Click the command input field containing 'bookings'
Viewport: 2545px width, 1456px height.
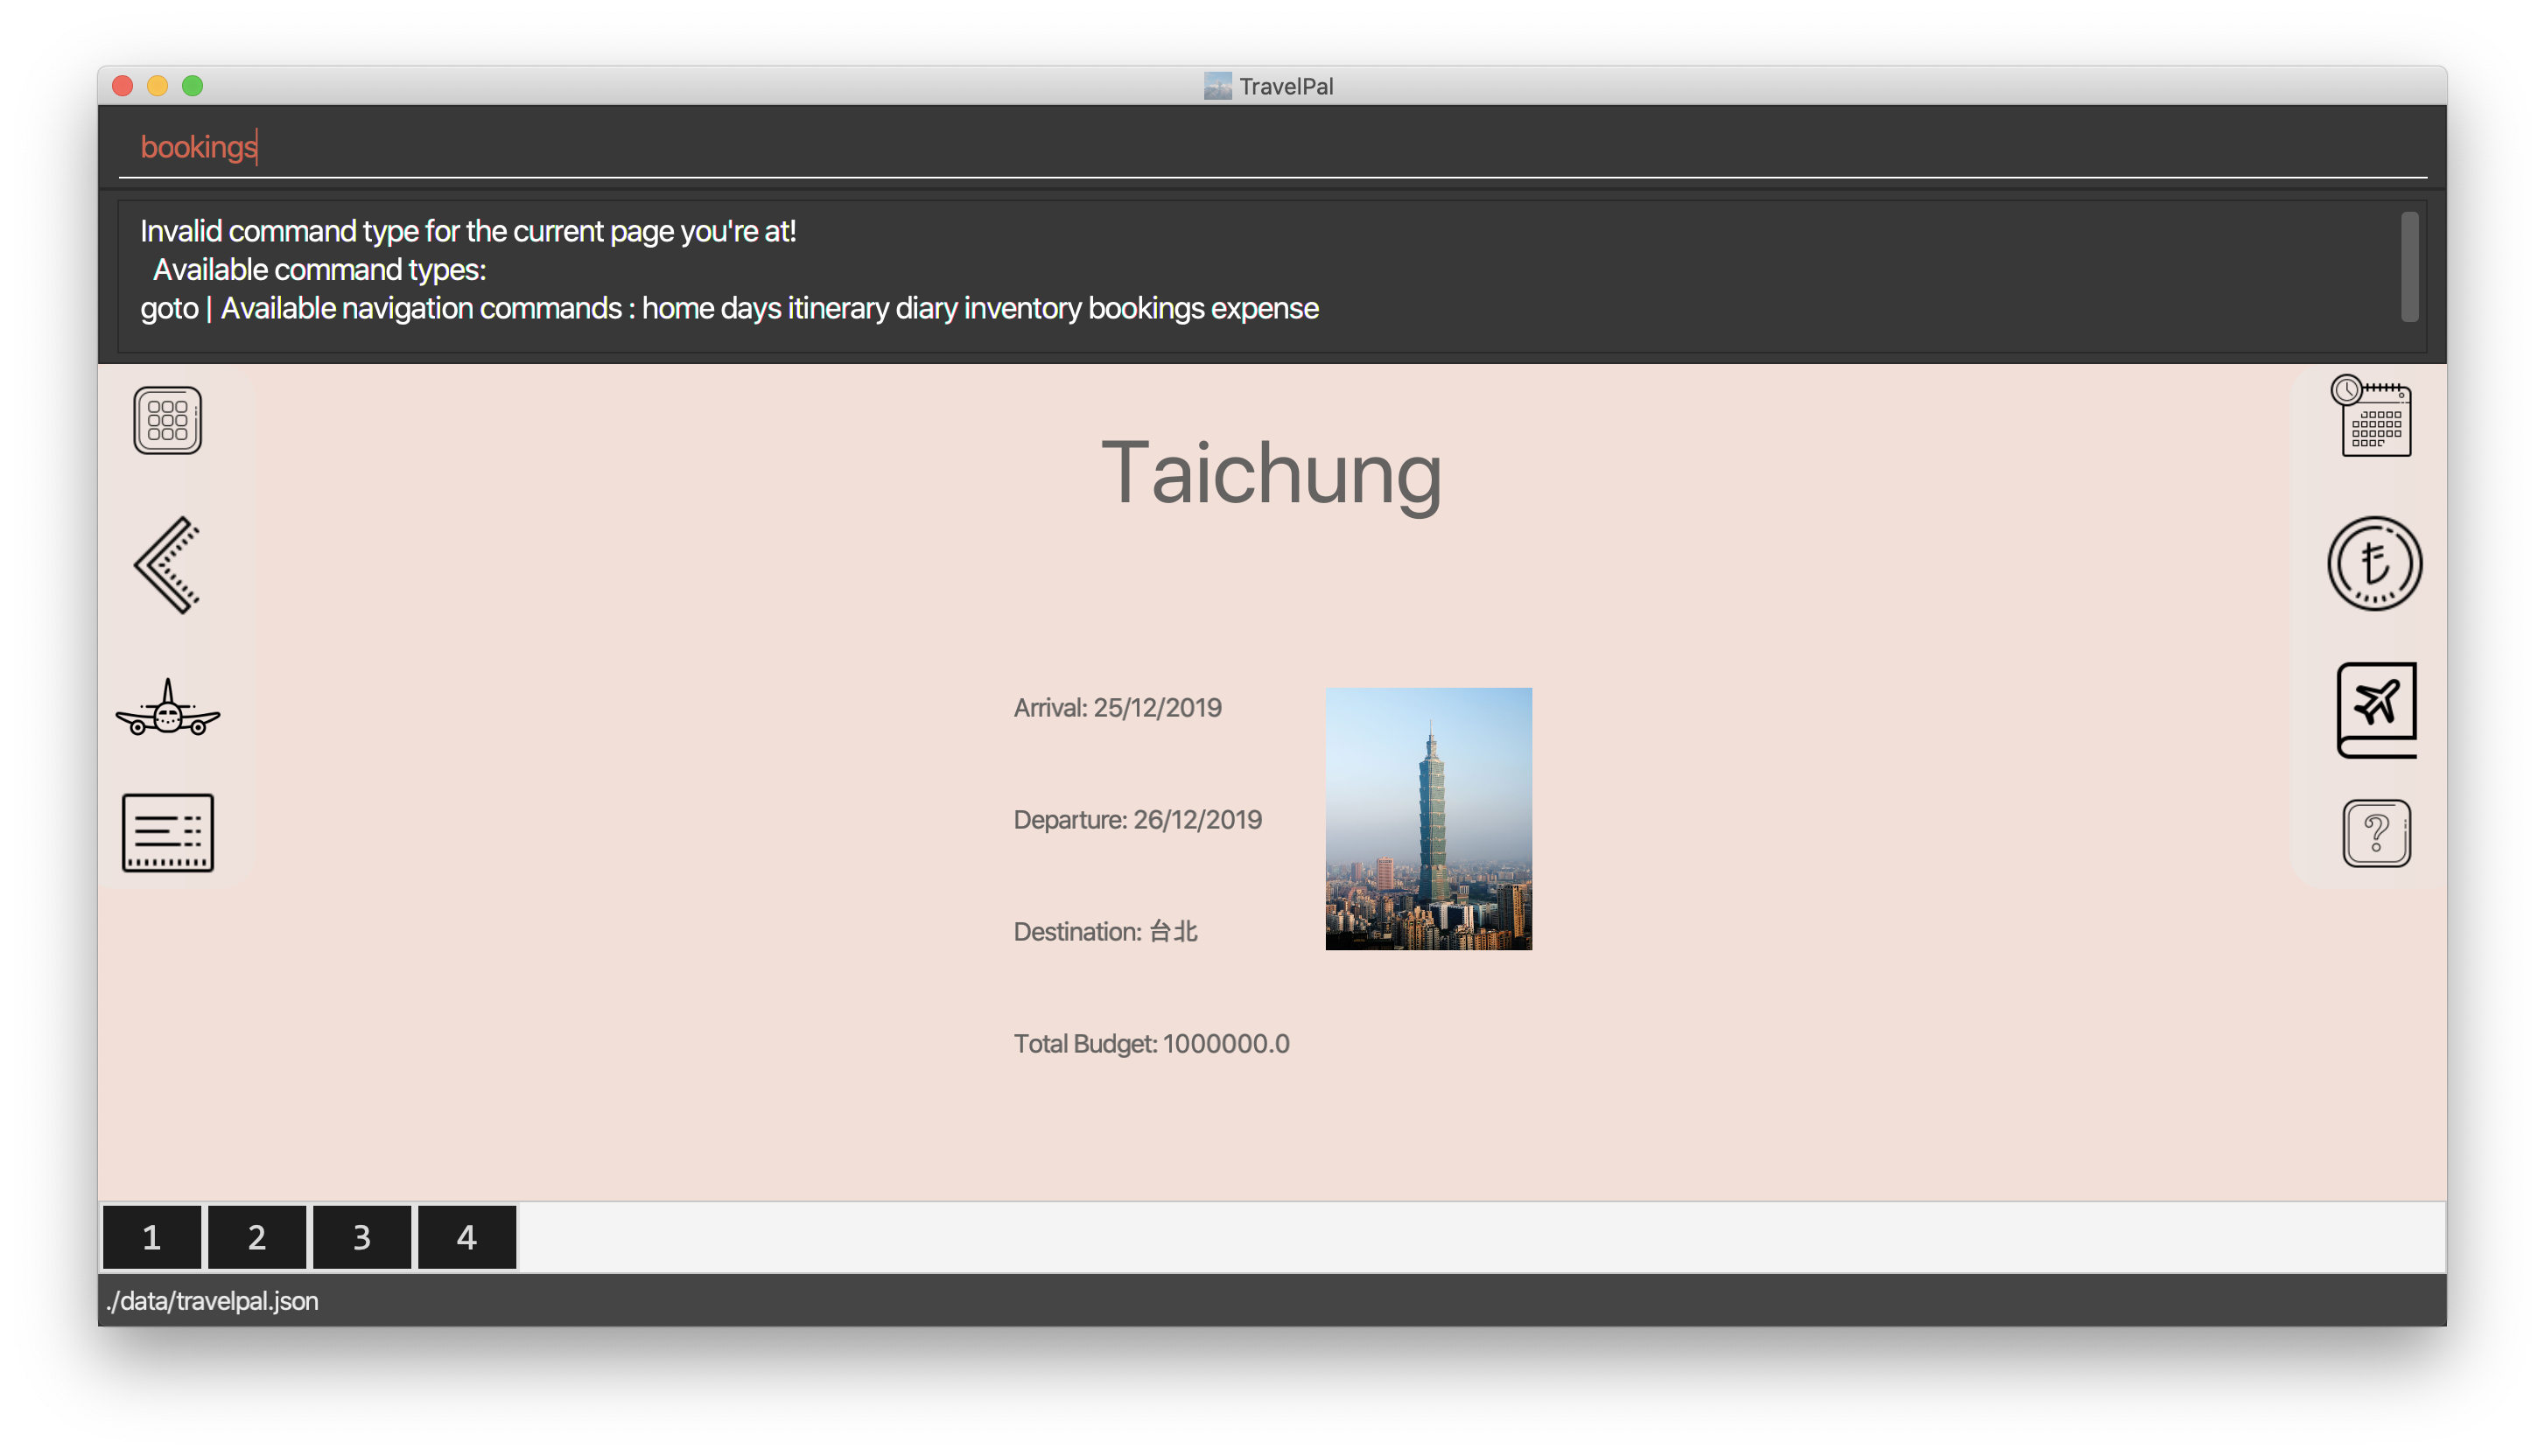pos(1270,147)
